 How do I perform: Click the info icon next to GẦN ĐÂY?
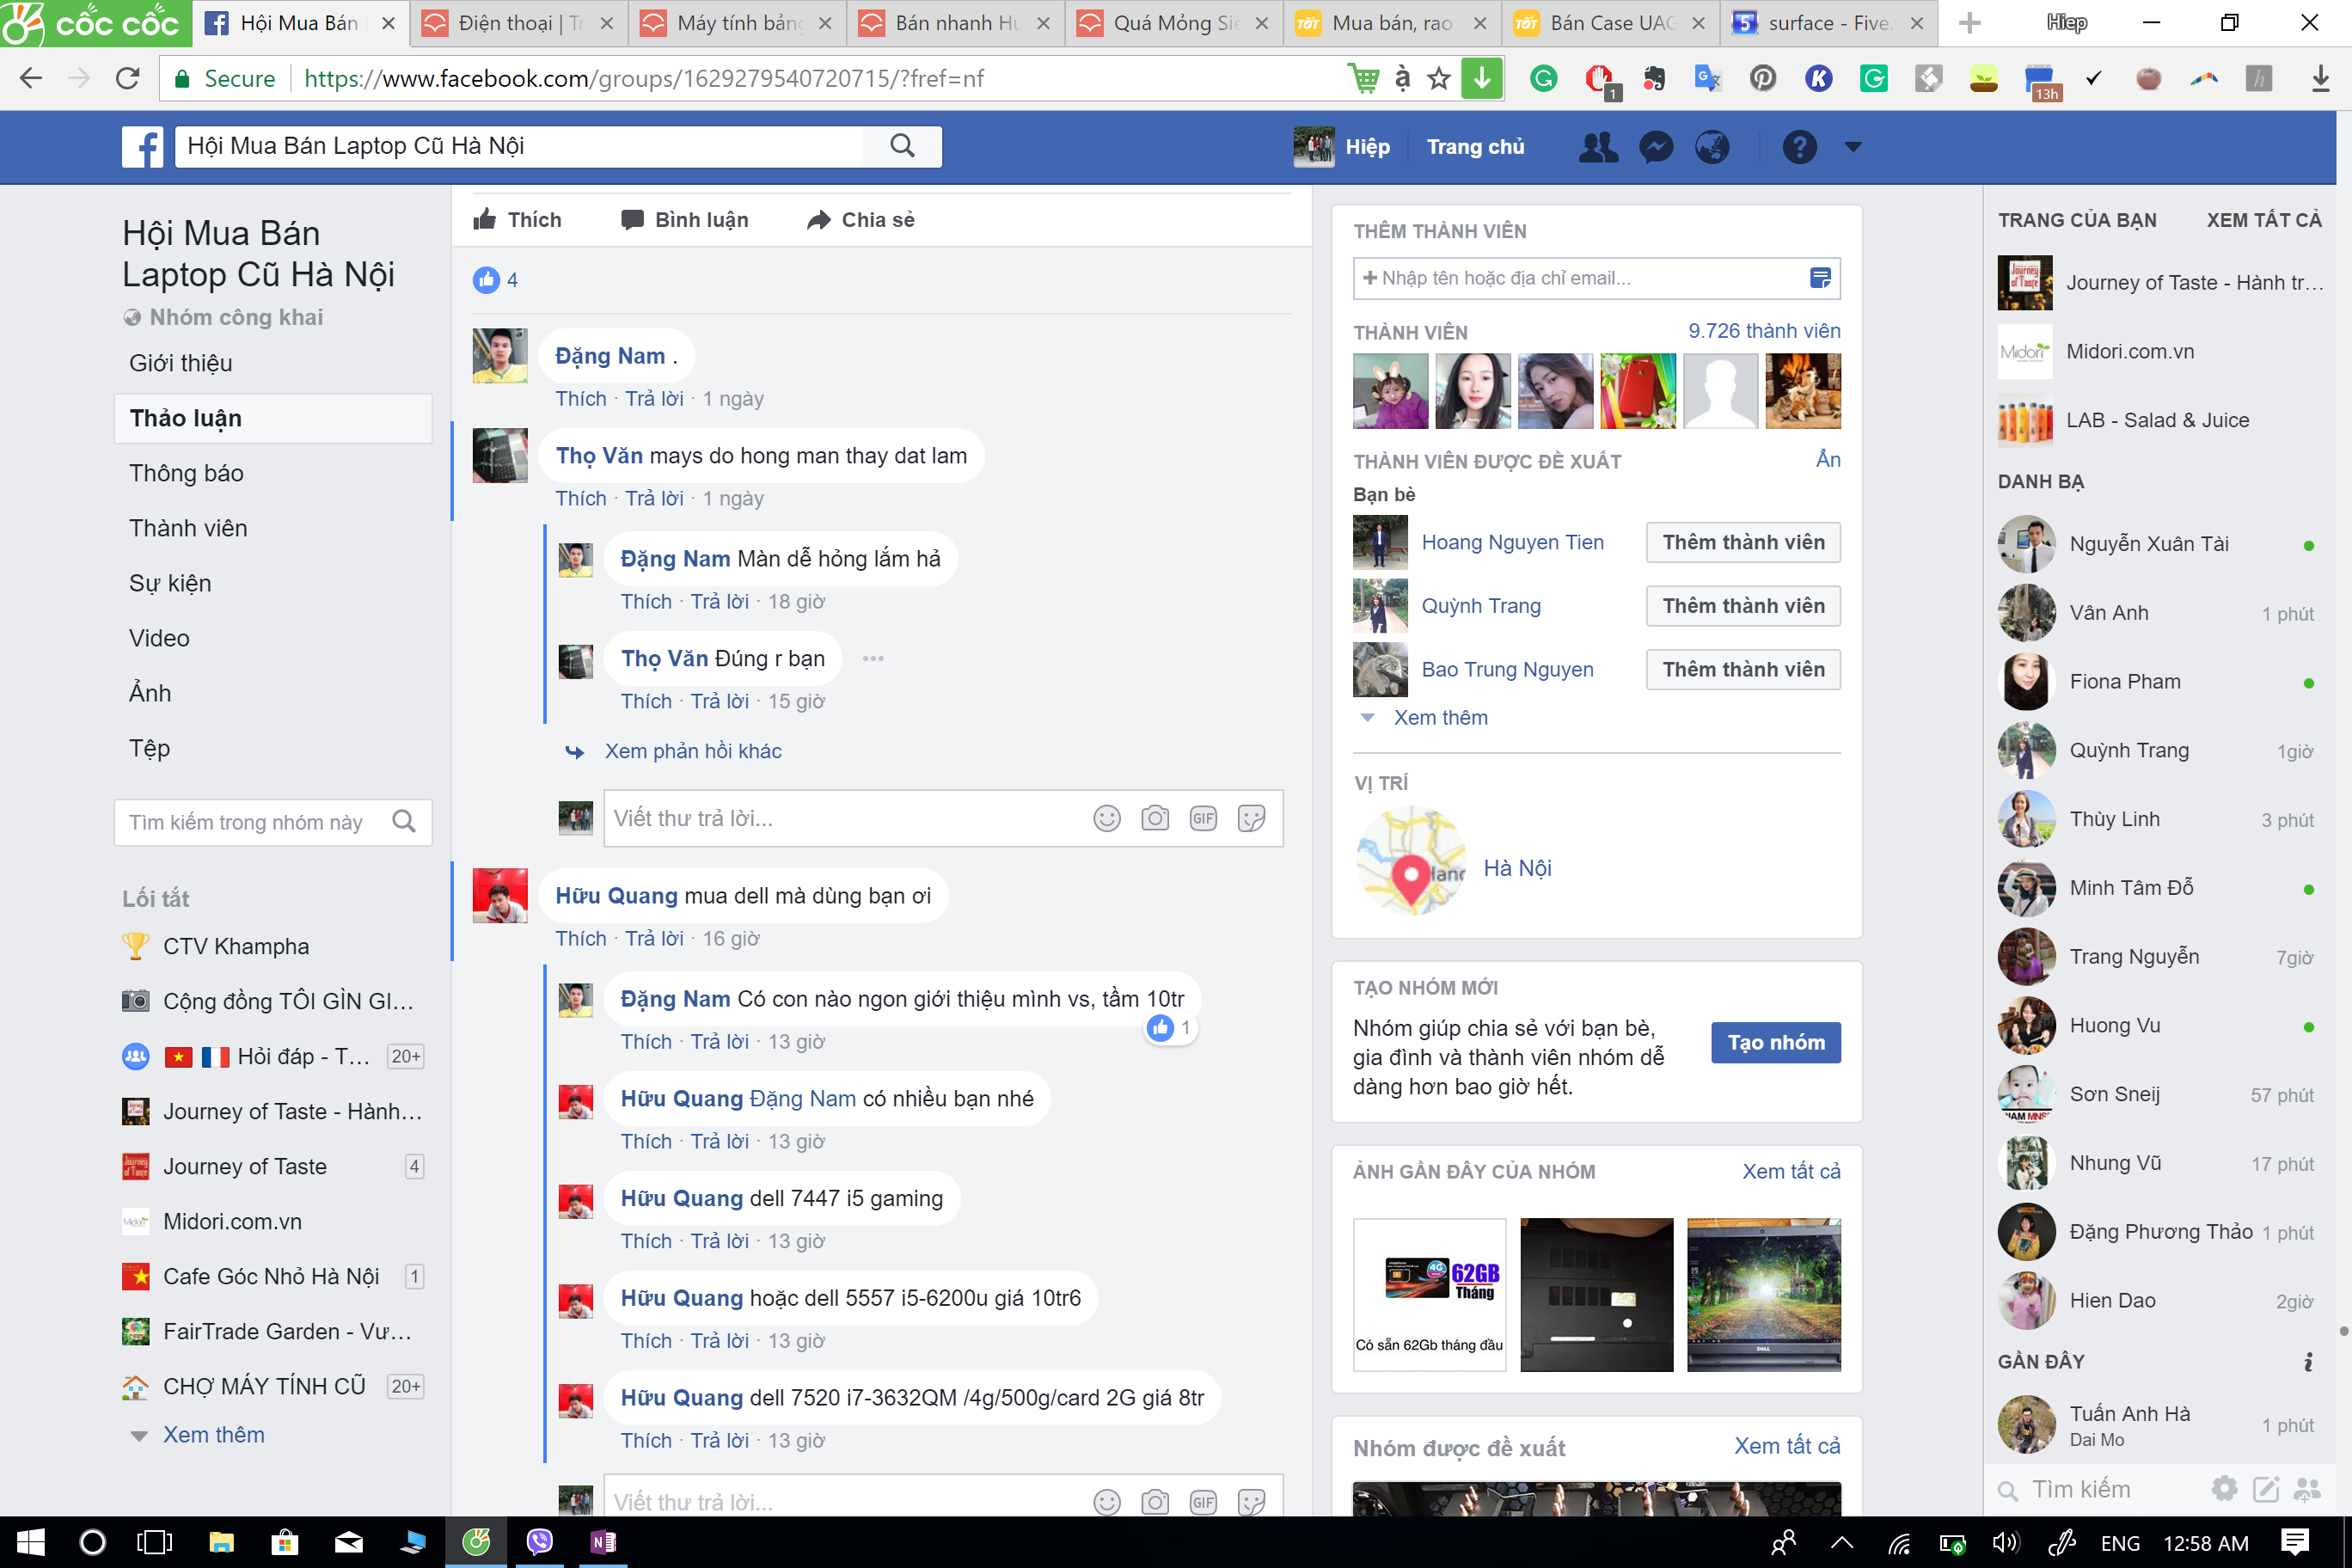[2308, 1362]
